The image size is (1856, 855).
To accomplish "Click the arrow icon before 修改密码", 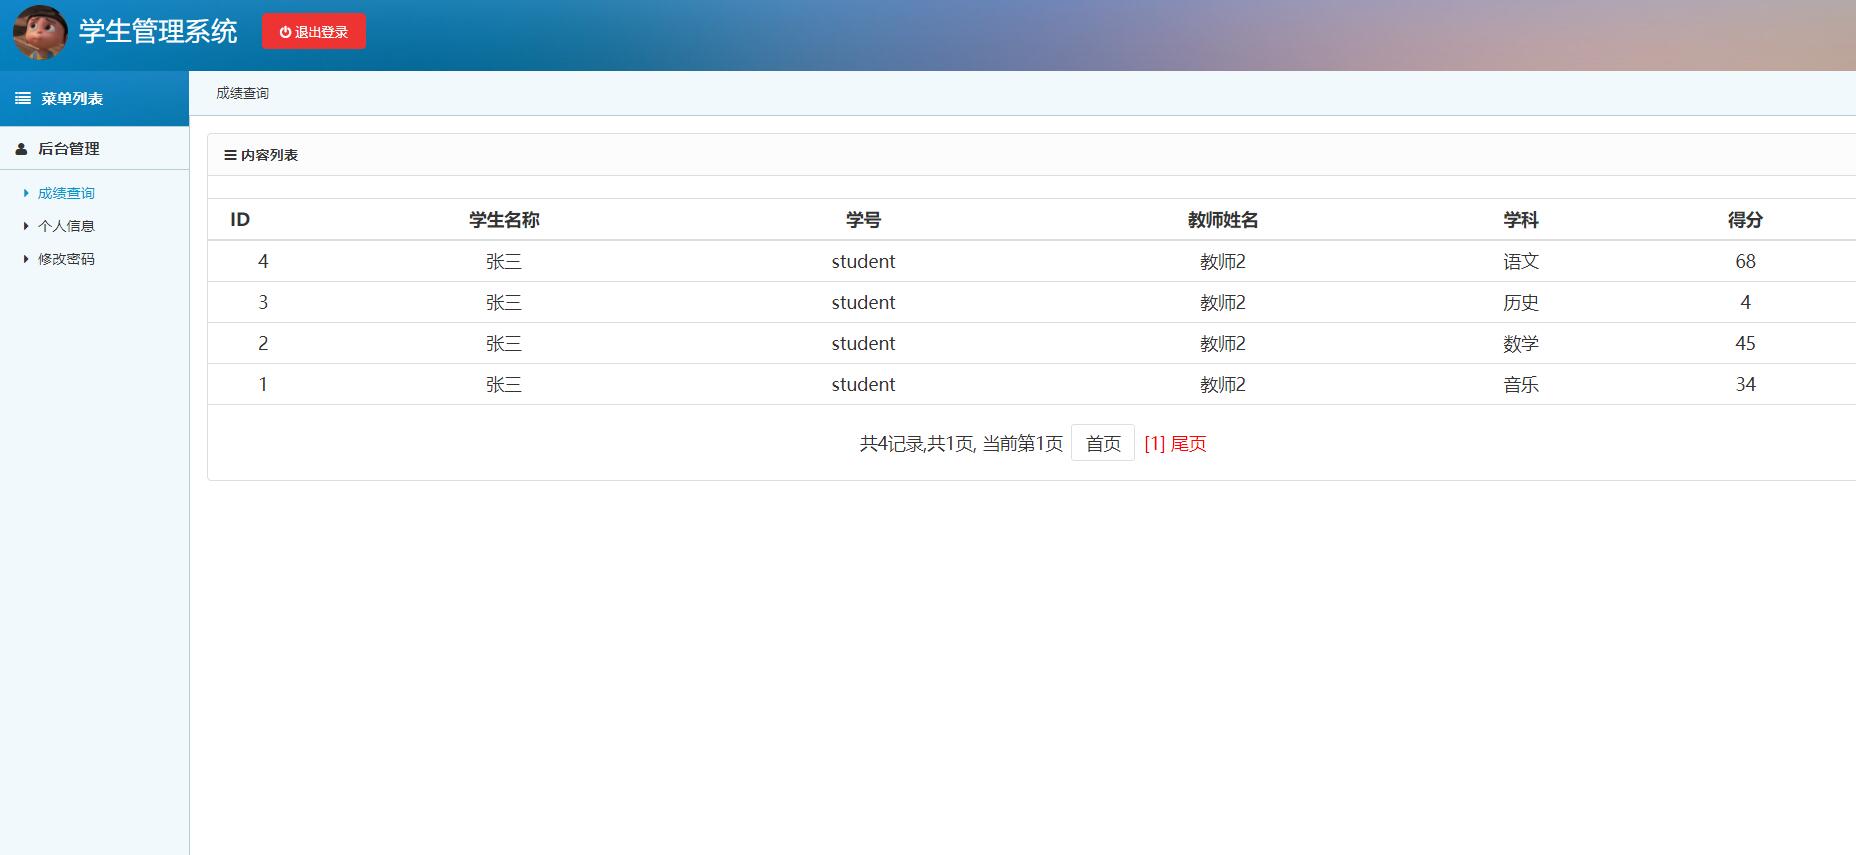I will (26, 259).
